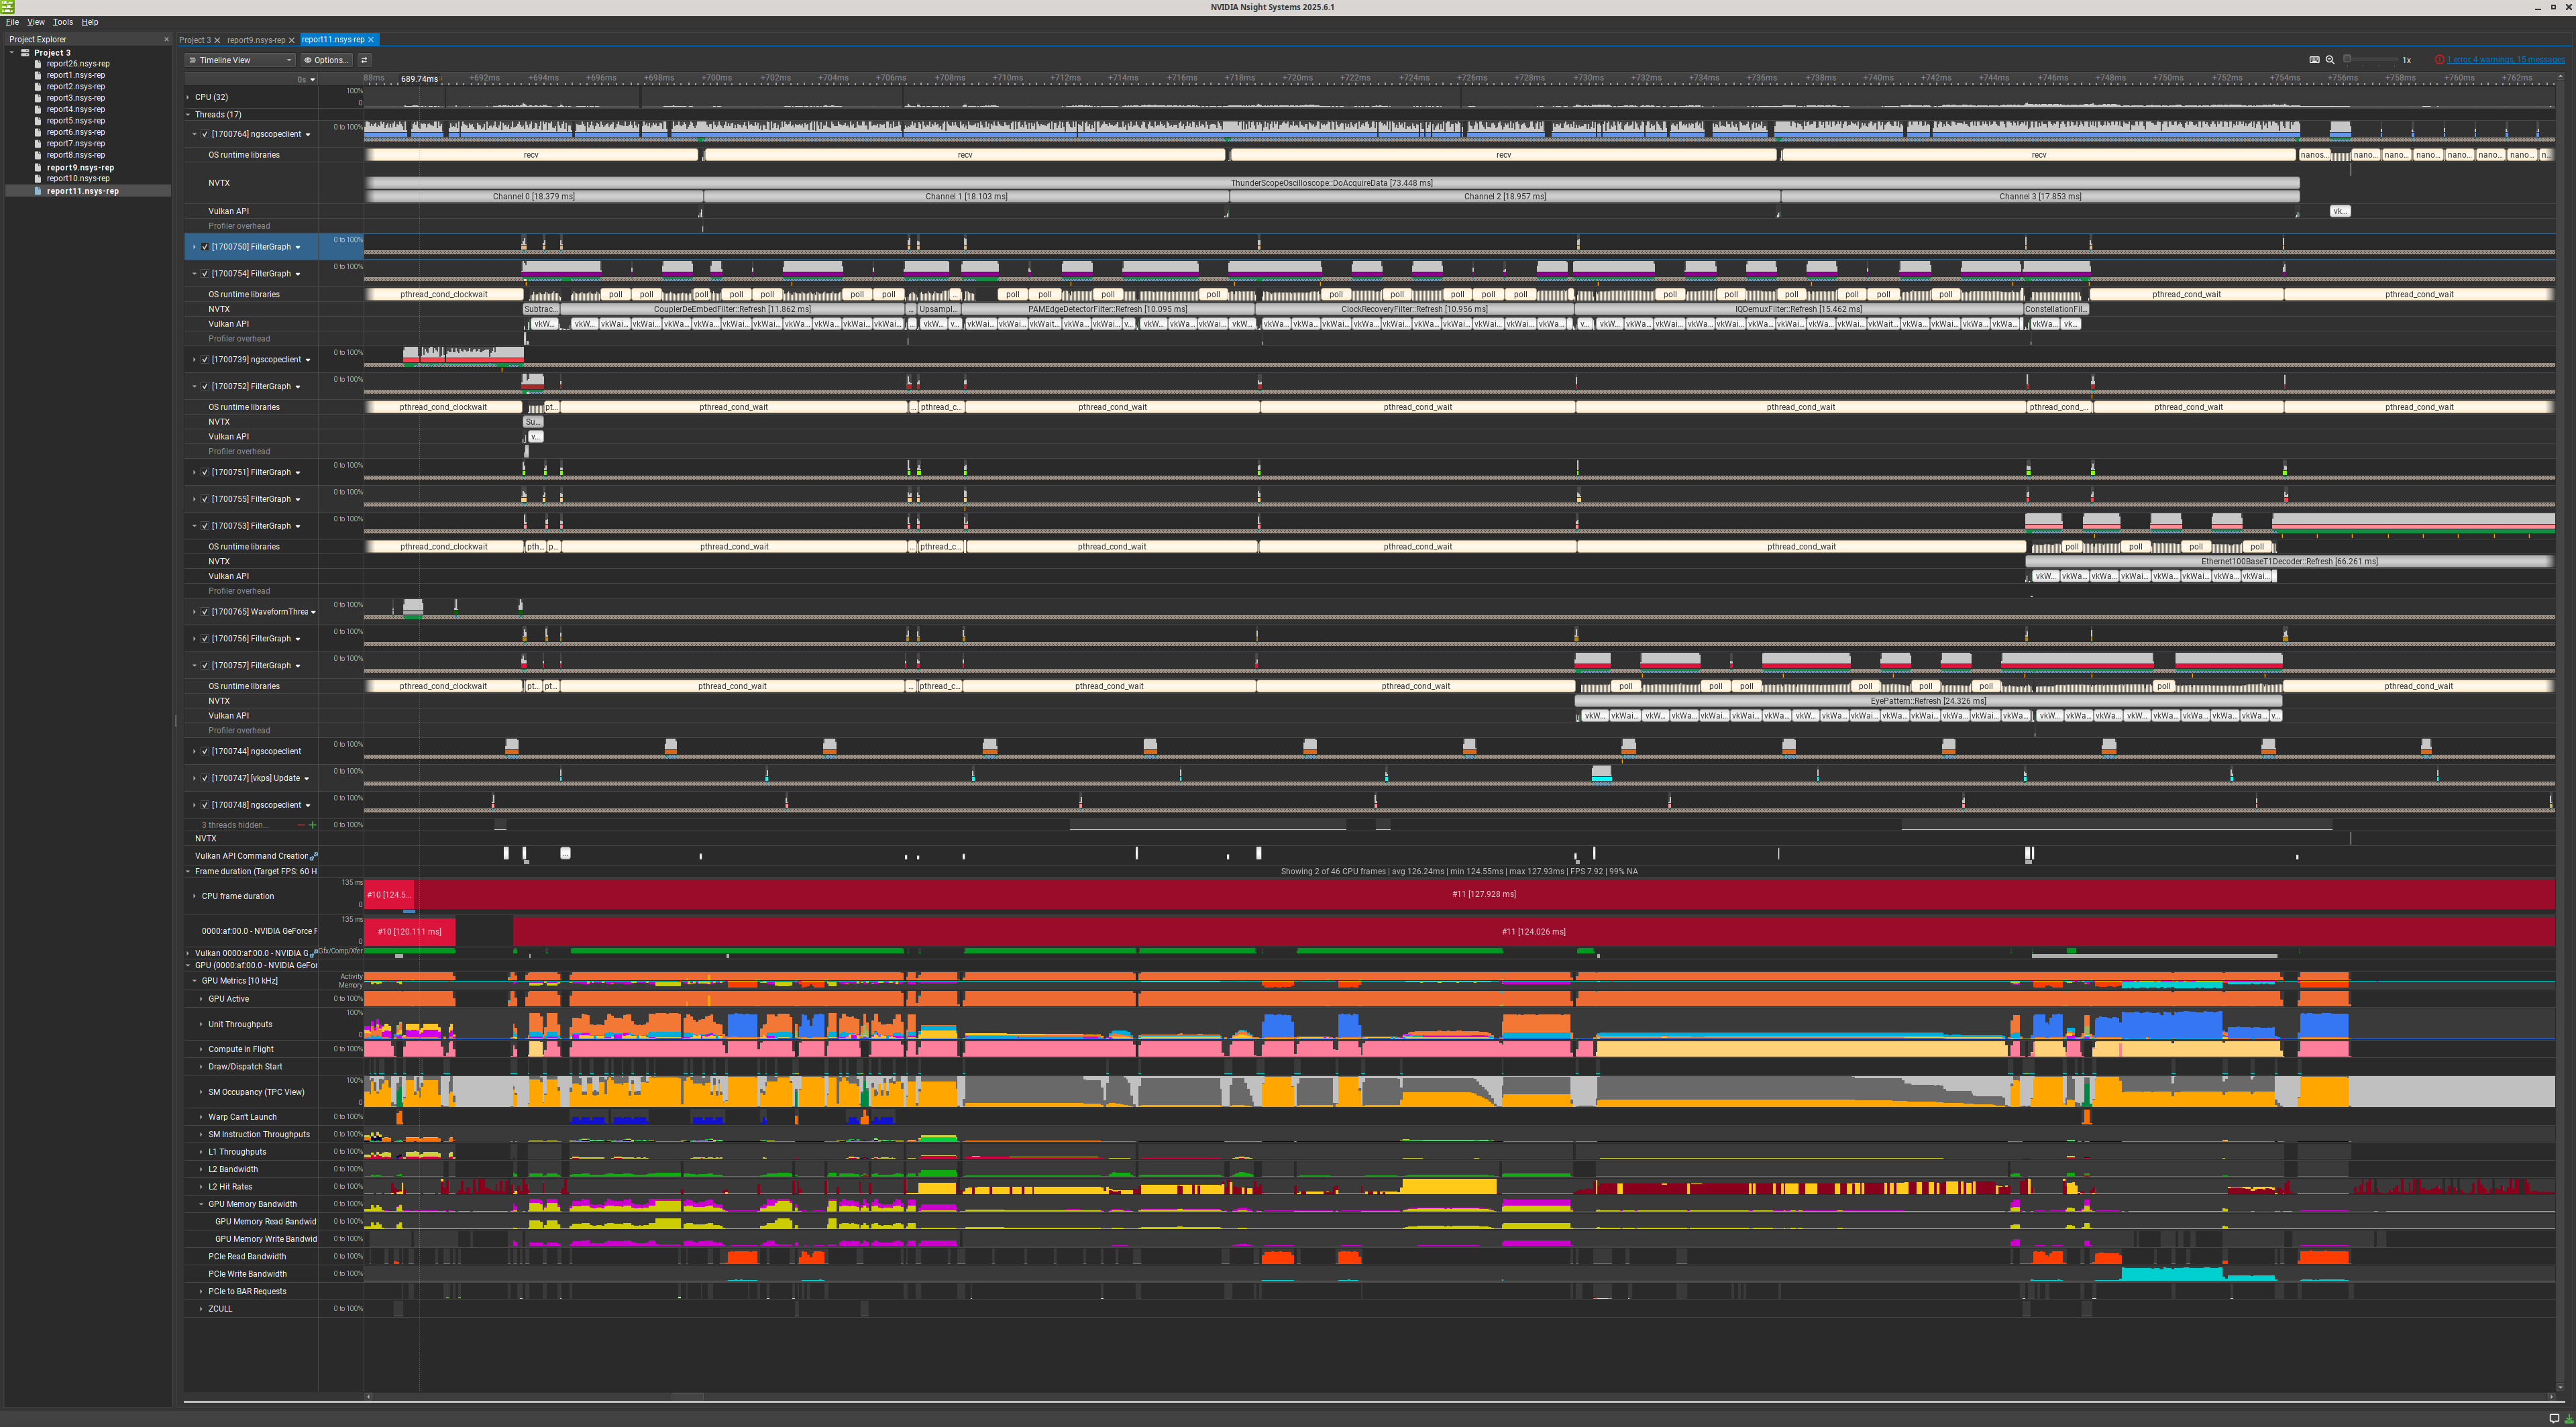Open the Tools menu
The image size is (2576, 1427).
click(62, 22)
